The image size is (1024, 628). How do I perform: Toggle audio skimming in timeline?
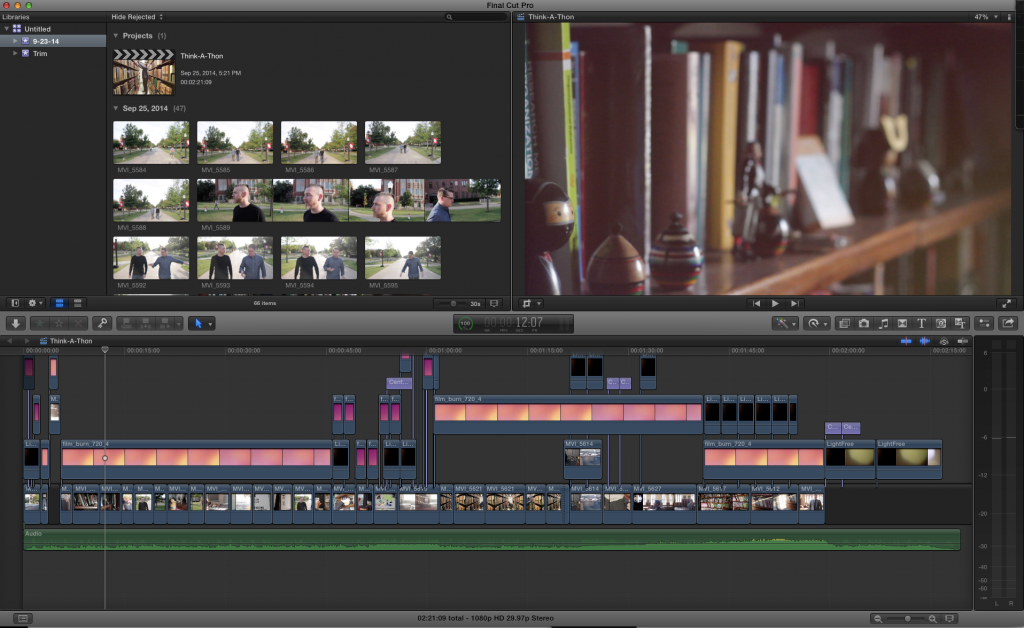click(x=925, y=341)
